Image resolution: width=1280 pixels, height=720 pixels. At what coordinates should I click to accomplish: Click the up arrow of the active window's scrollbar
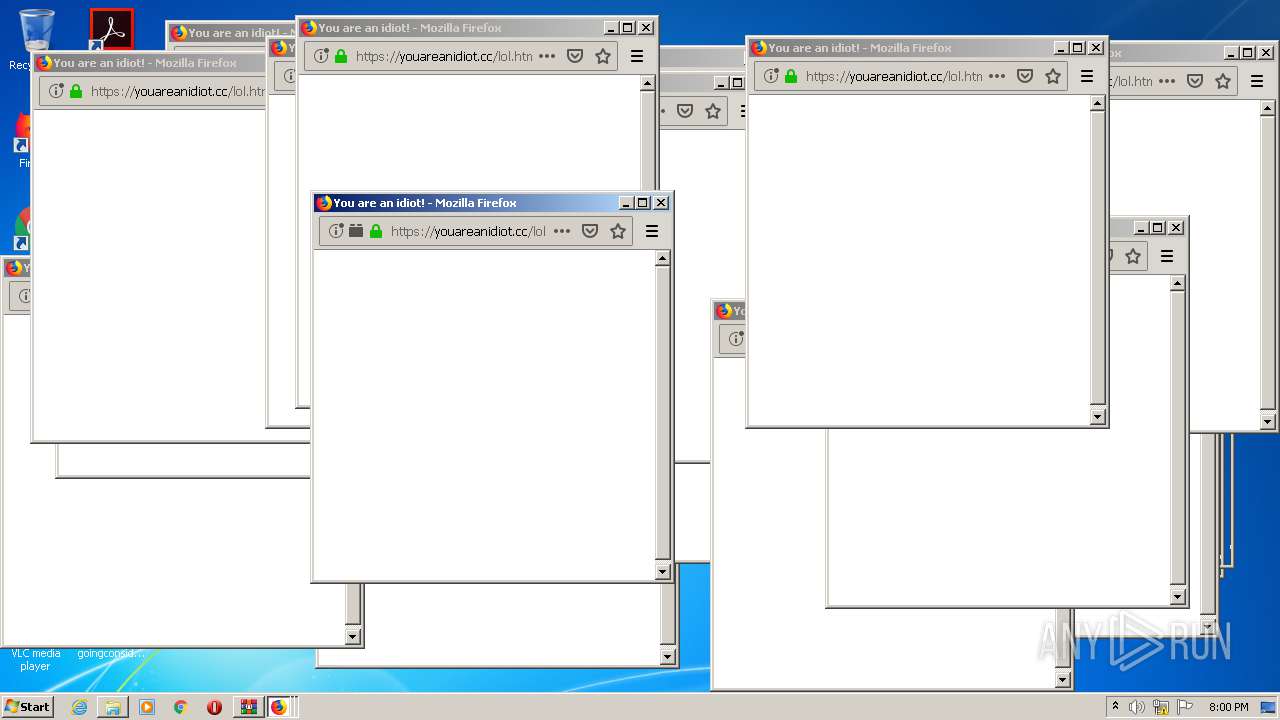pyautogui.click(x=662, y=259)
